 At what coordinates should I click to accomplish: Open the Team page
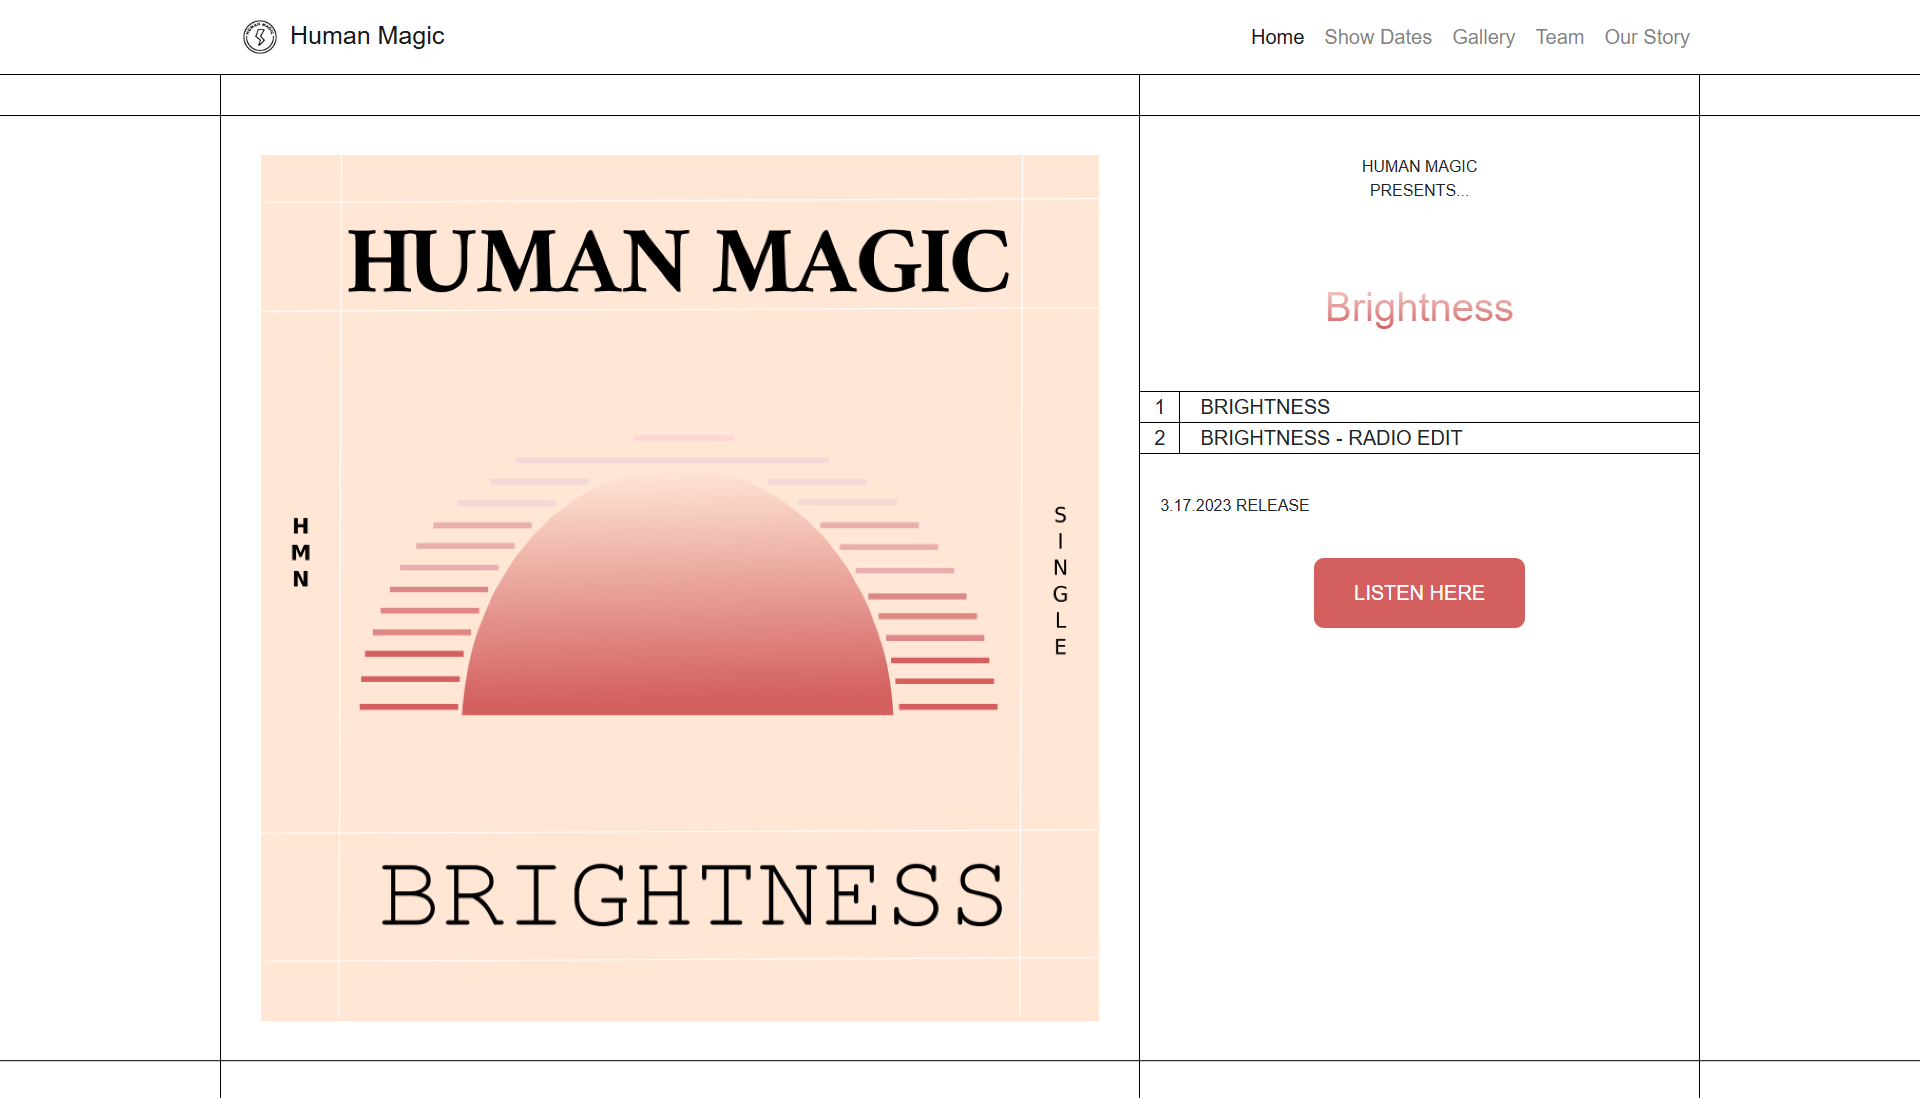coord(1559,37)
